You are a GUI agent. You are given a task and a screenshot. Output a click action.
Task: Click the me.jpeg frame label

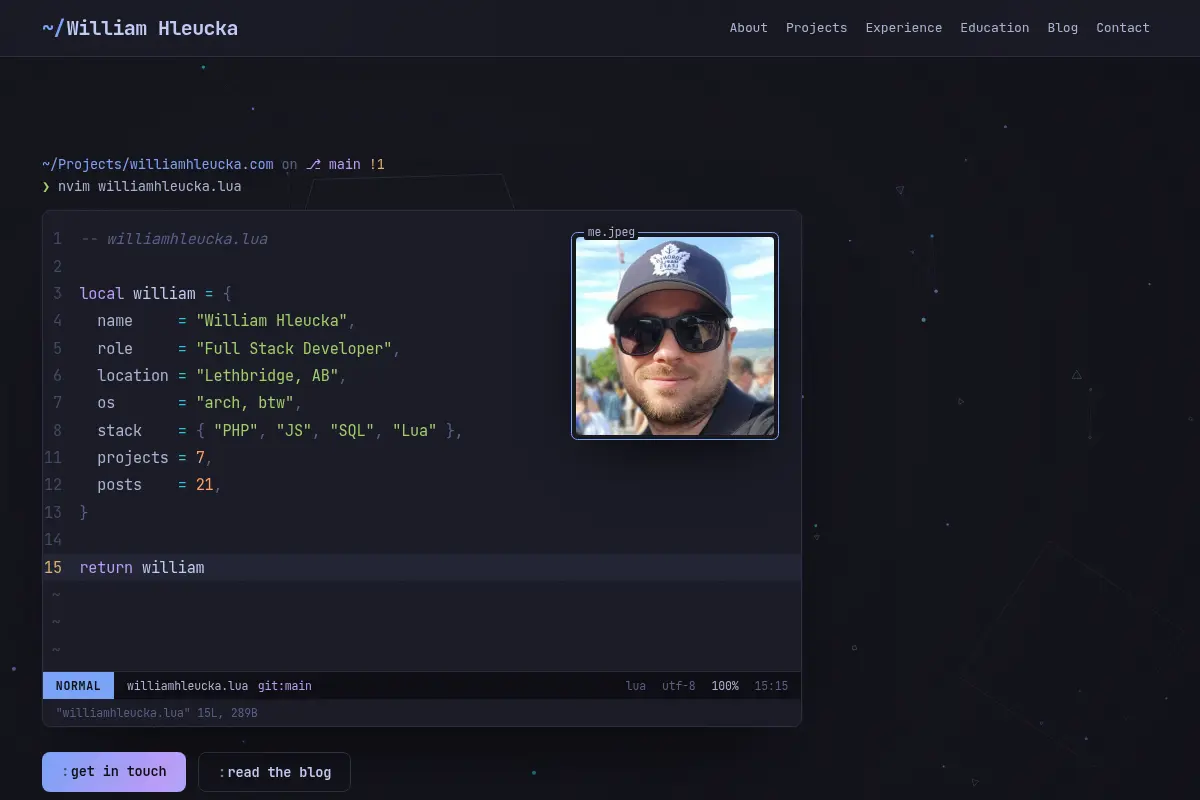tap(611, 232)
